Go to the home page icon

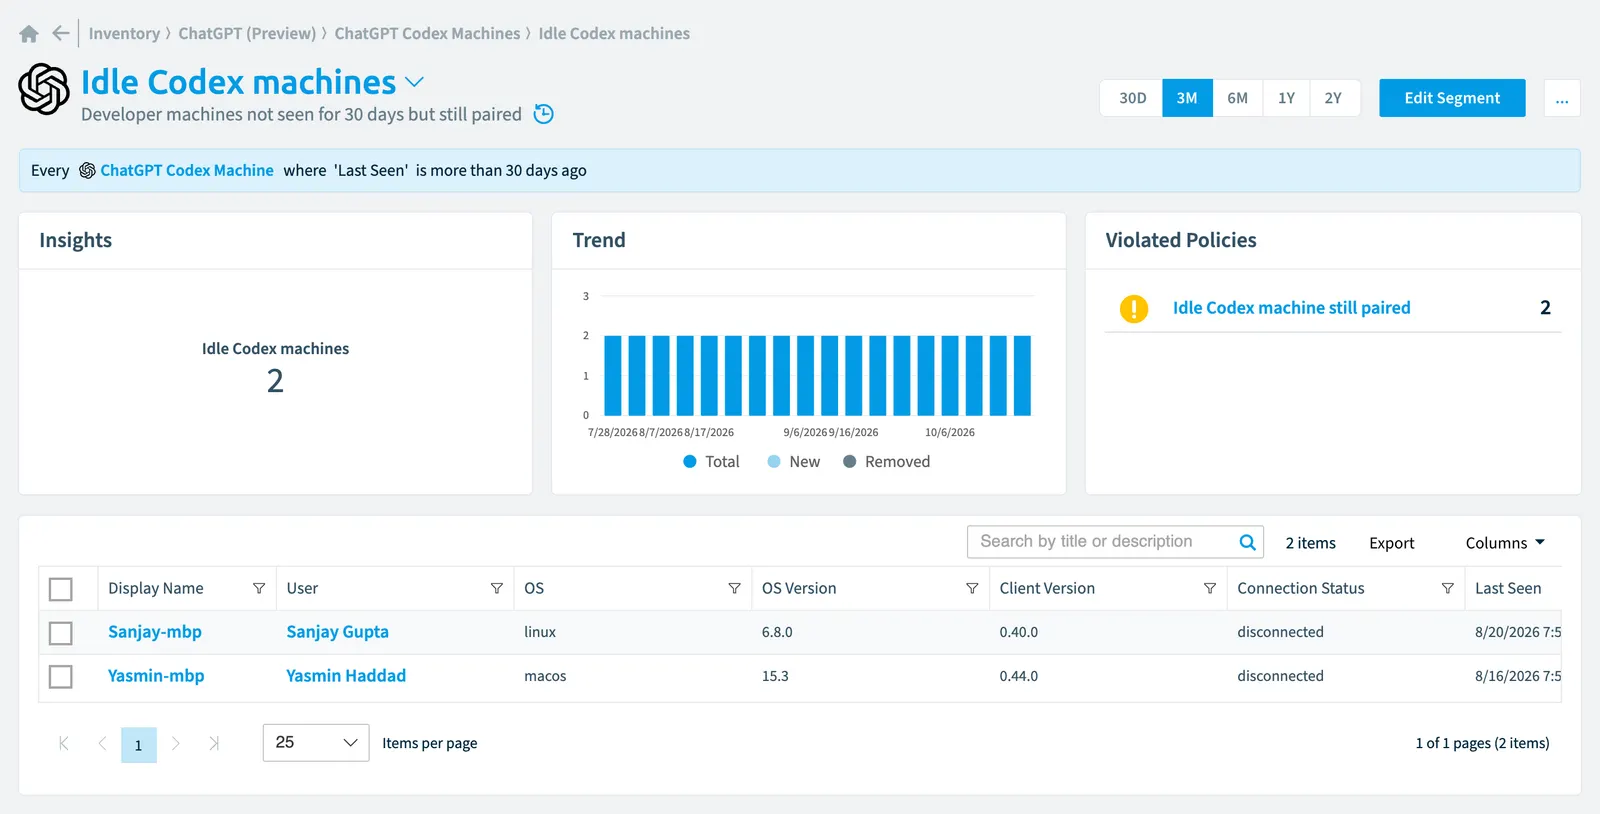click(x=29, y=34)
